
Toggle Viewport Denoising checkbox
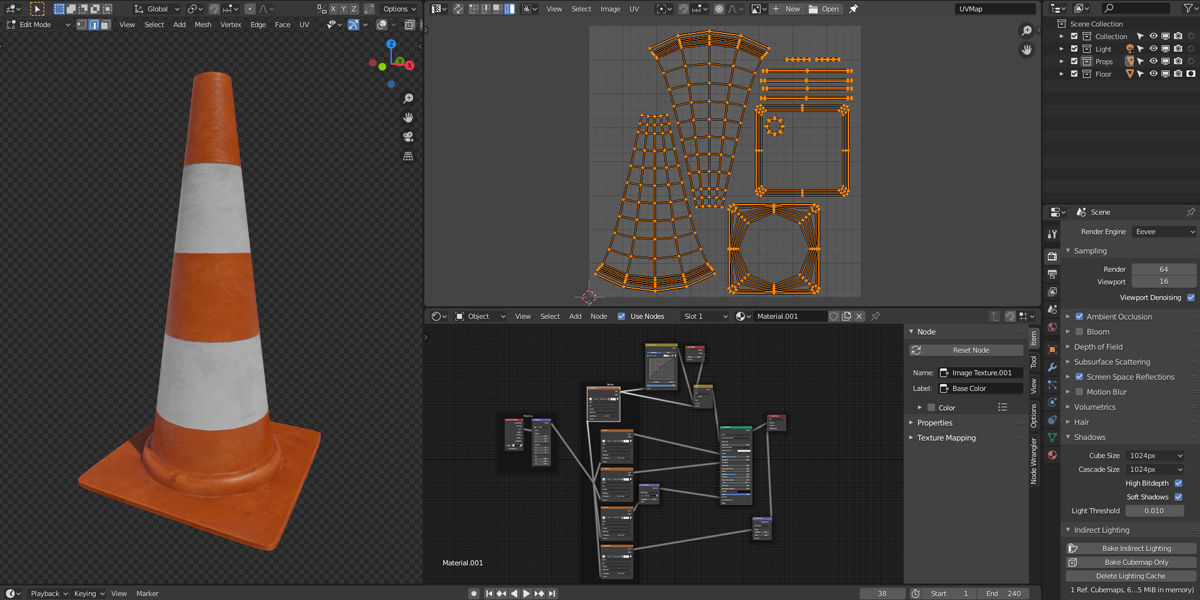pos(1190,297)
